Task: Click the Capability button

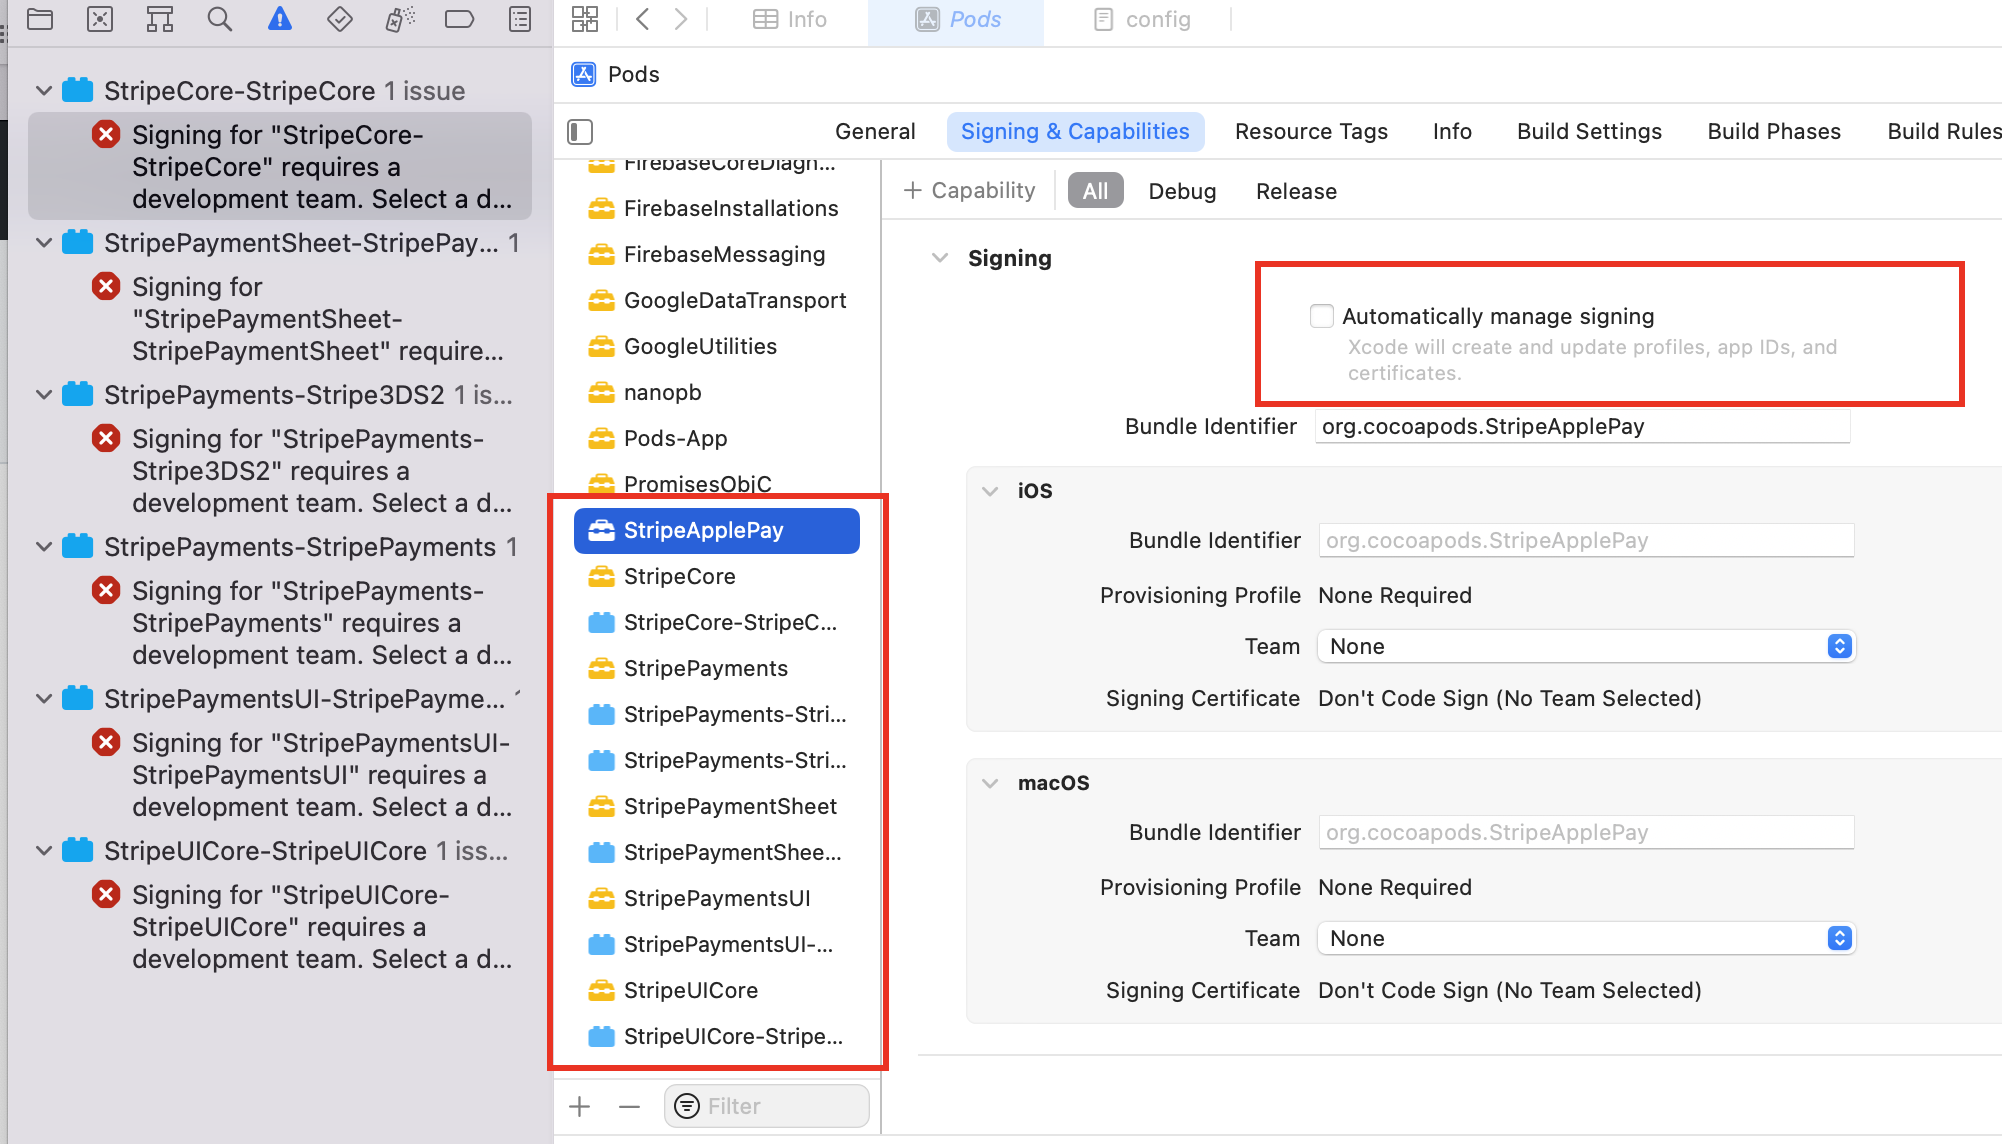Action: click(x=968, y=190)
